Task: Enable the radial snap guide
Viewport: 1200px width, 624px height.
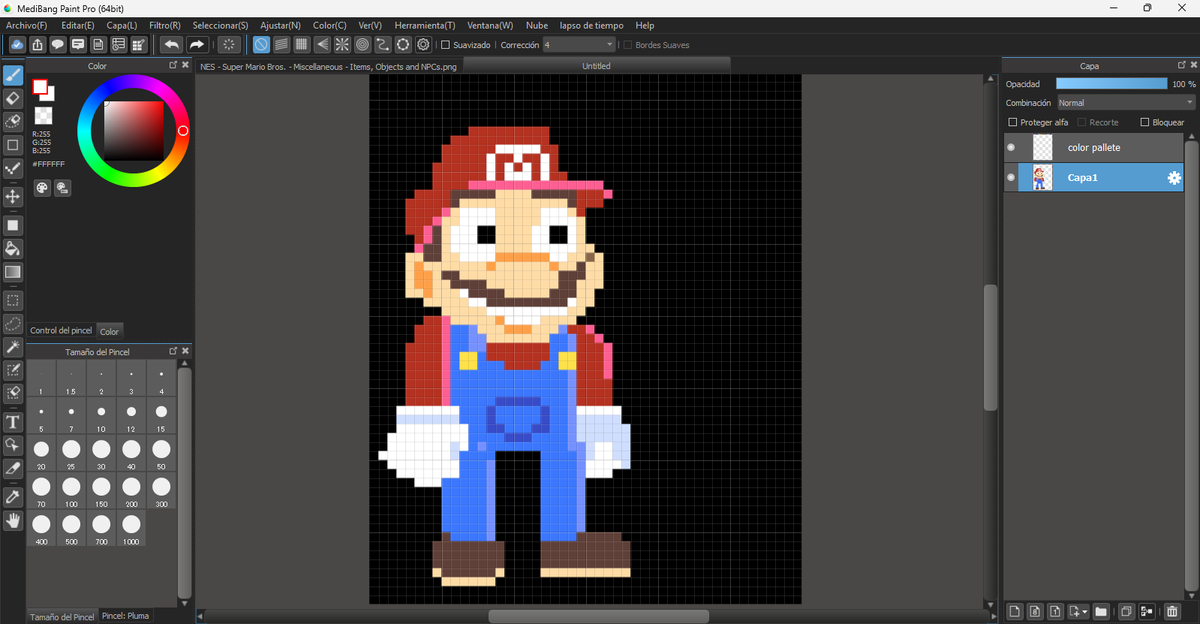Action: pyautogui.click(x=342, y=45)
